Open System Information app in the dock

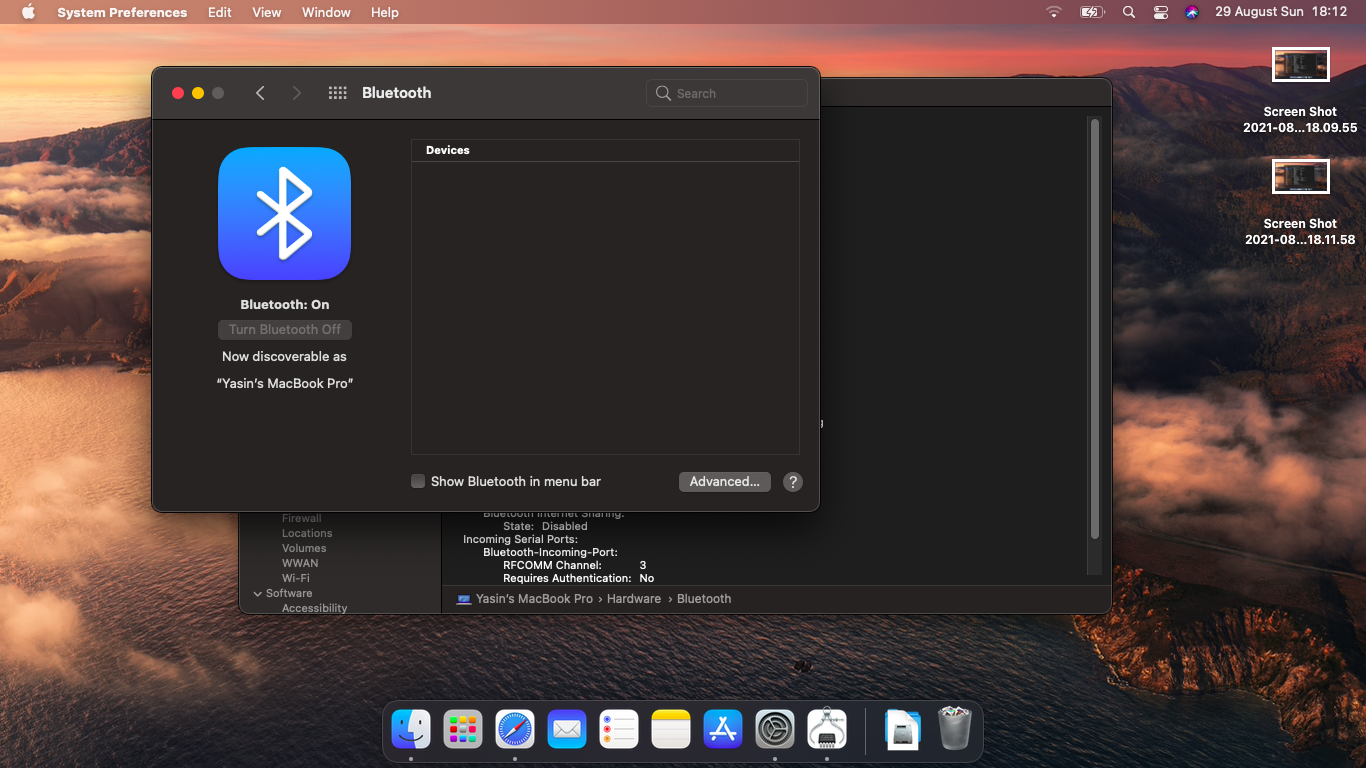pyautogui.click(x=826, y=729)
